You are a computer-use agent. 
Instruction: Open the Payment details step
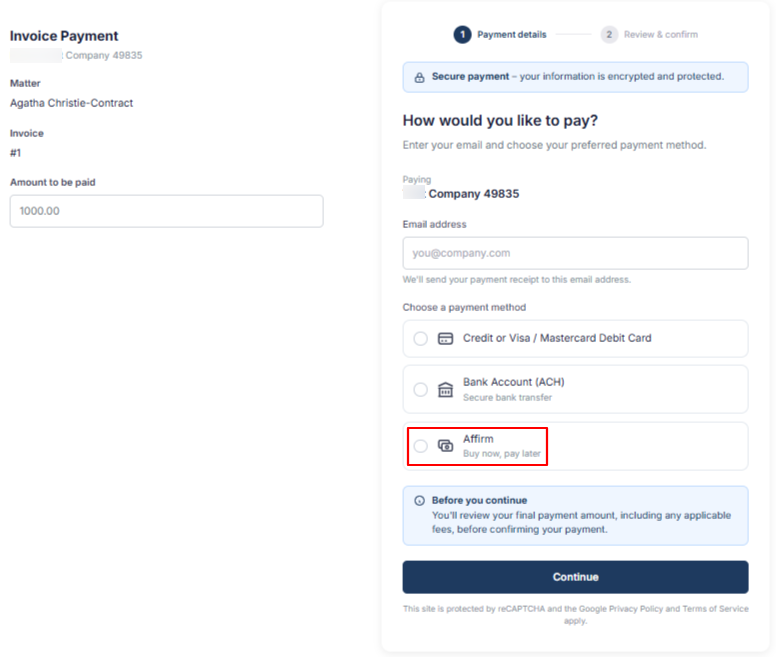pyautogui.click(x=511, y=35)
